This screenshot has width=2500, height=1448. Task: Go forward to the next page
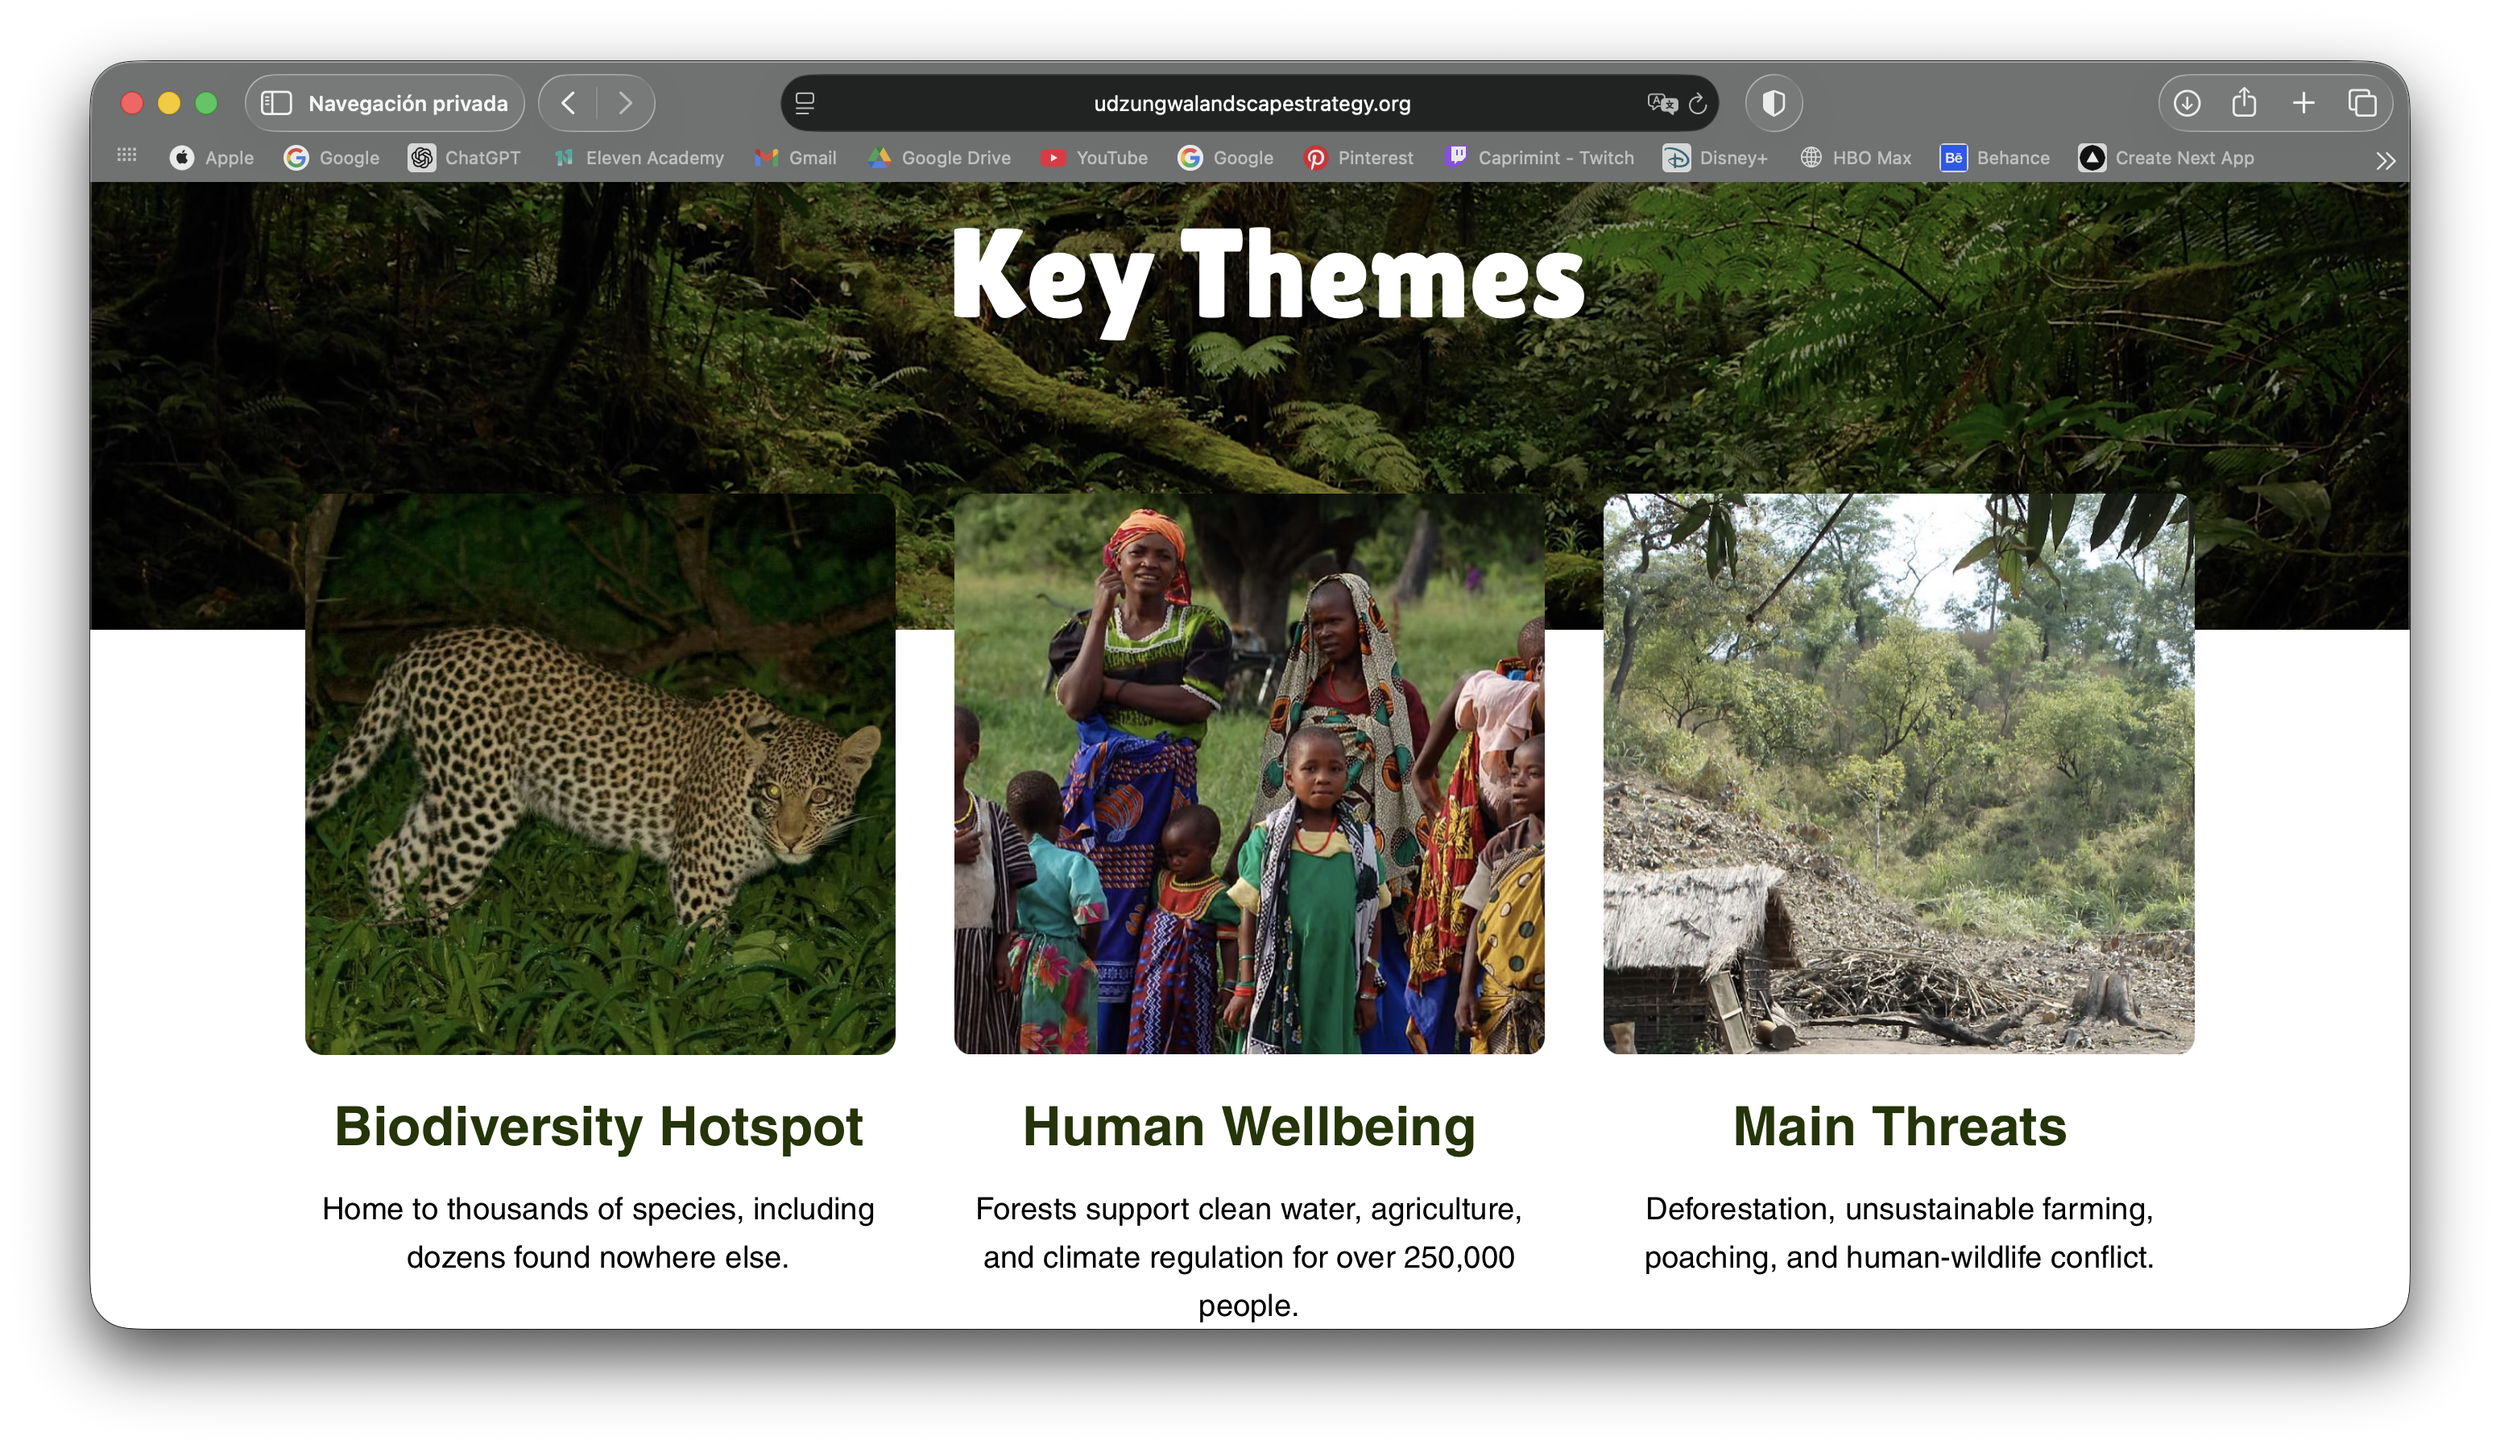click(x=625, y=103)
